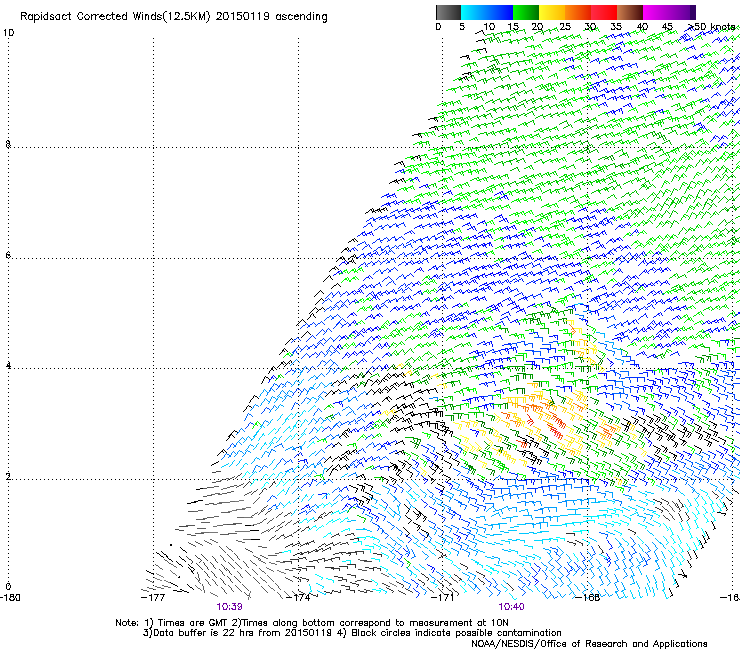The height and width of the screenshot is (650, 740).
Task: Click the orange 25-30 knots legend segment
Action: coord(578,12)
